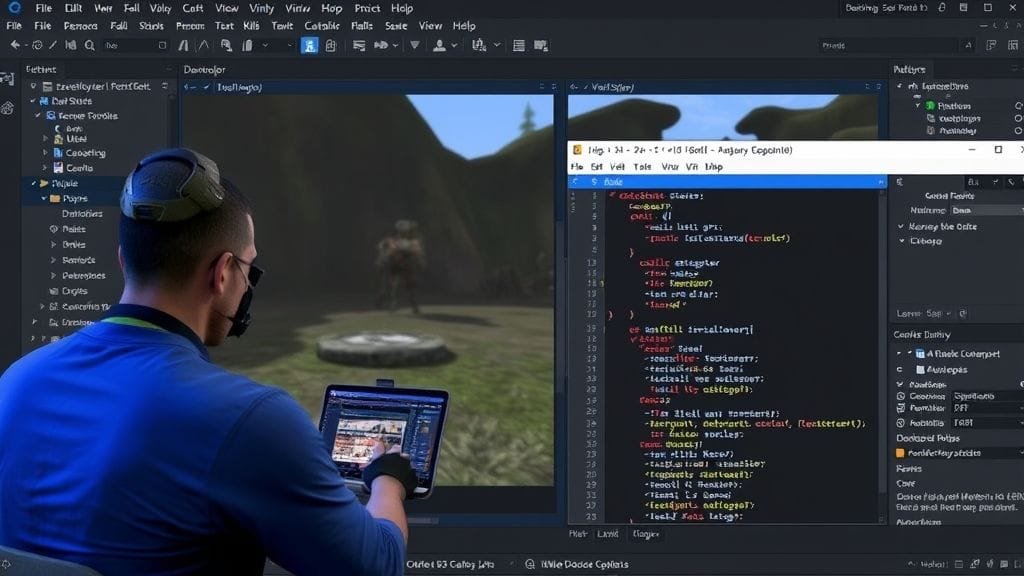
Task: Click the "Hist" tab below the code editor
Action: [x=579, y=535]
